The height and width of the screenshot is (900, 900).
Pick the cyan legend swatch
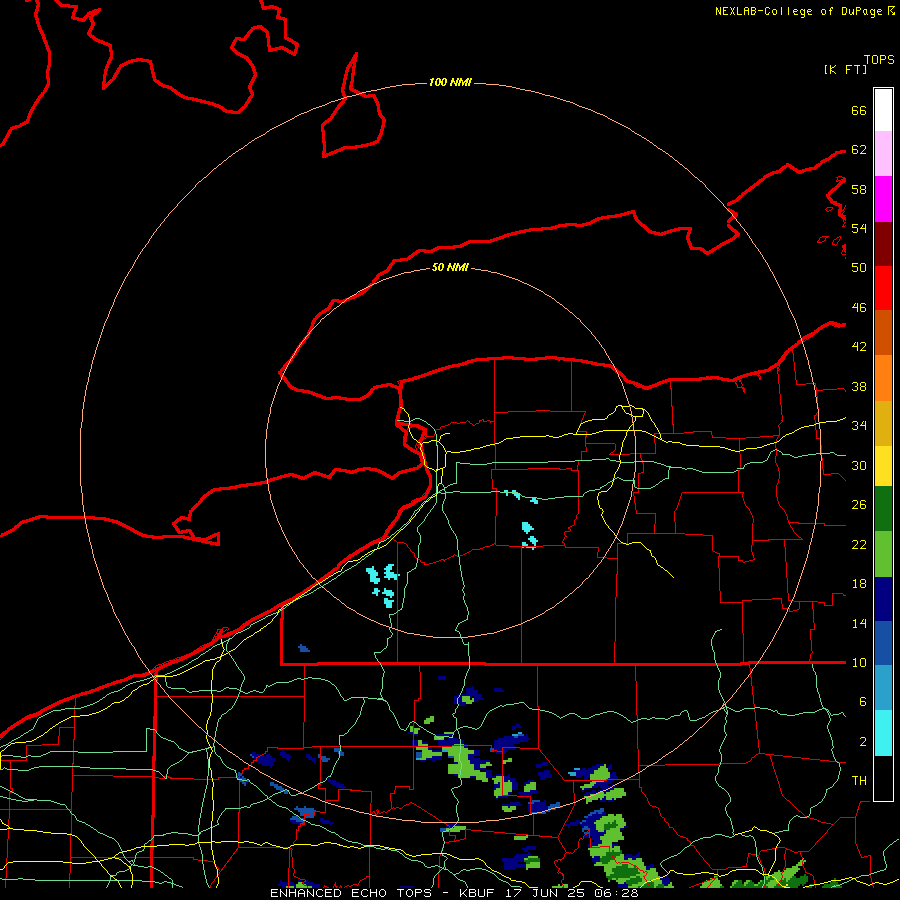pyautogui.click(x=883, y=733)
